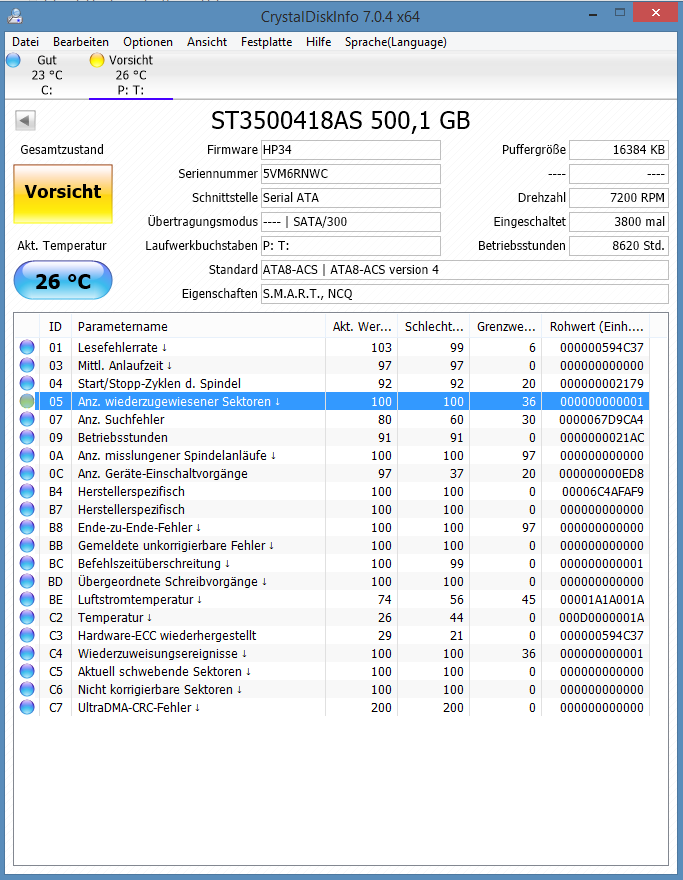
Task: Select the Anz. Suchfehler parameter name
Action: (121, 419)
